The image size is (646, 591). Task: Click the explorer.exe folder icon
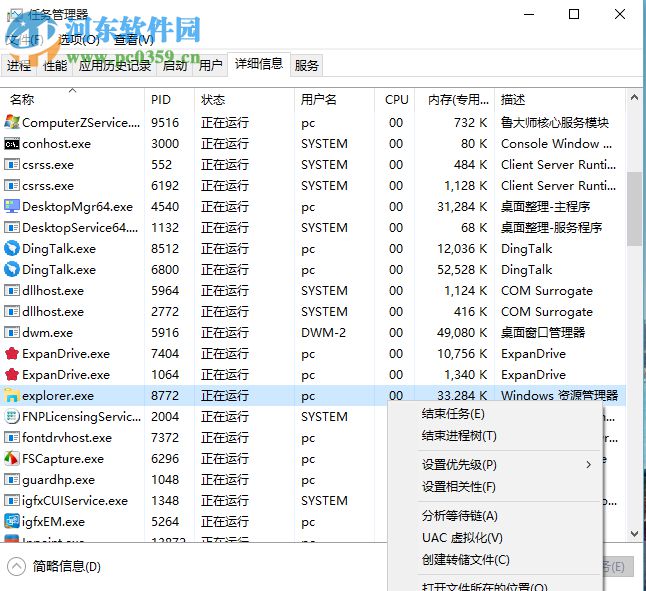(x=12, y=395)
